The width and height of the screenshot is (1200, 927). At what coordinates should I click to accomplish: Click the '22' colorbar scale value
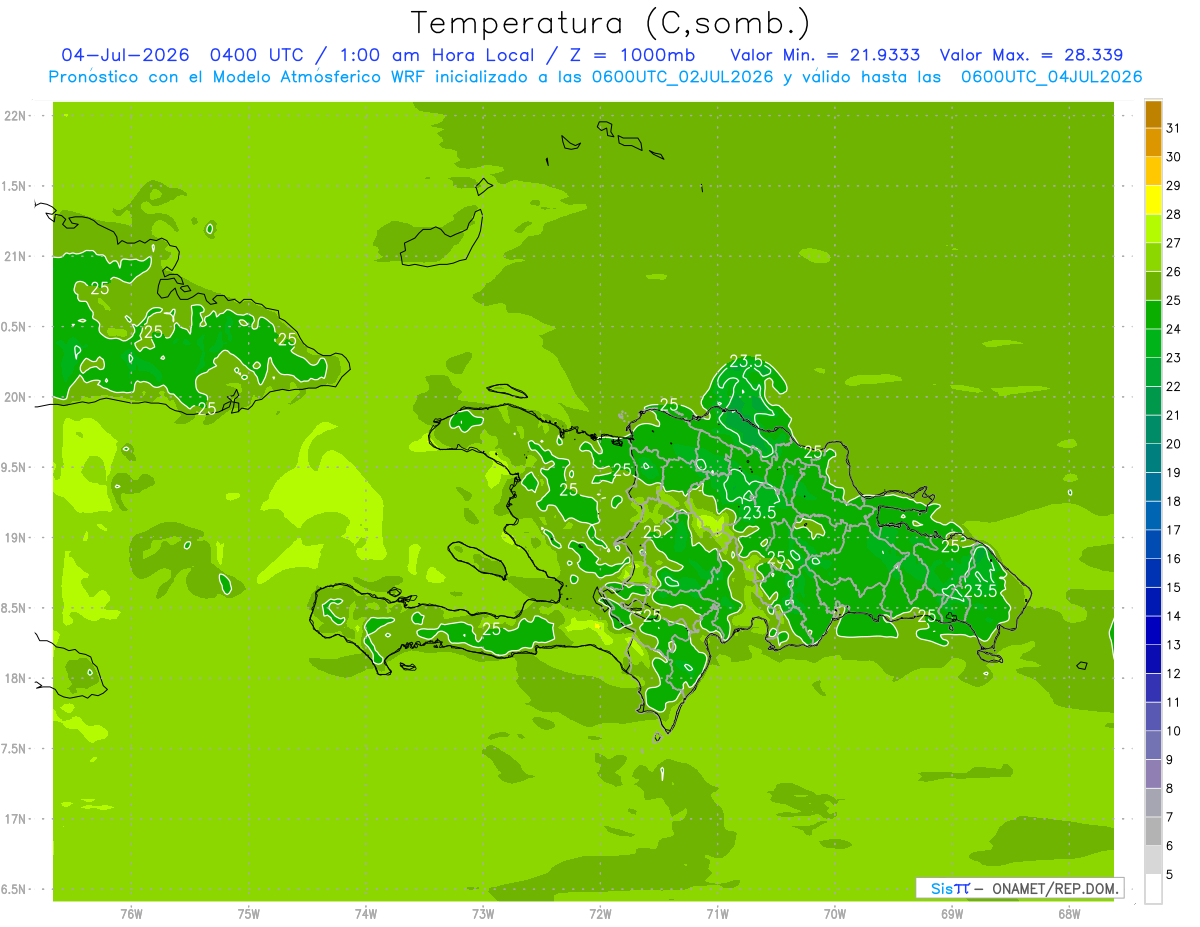(x=1174, y=387)
